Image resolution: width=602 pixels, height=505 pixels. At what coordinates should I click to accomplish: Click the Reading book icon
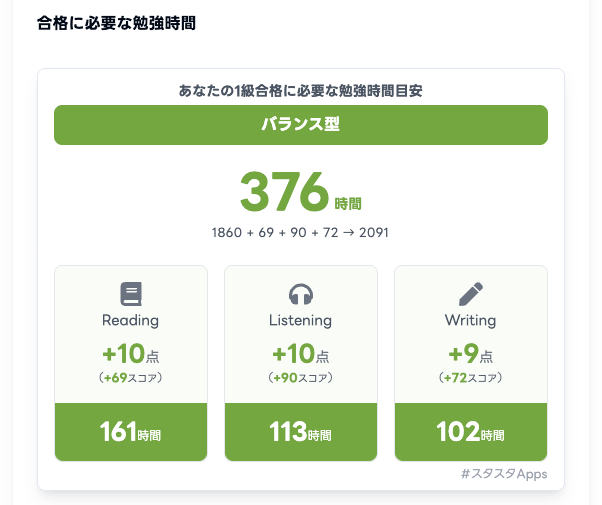[131, 294]
